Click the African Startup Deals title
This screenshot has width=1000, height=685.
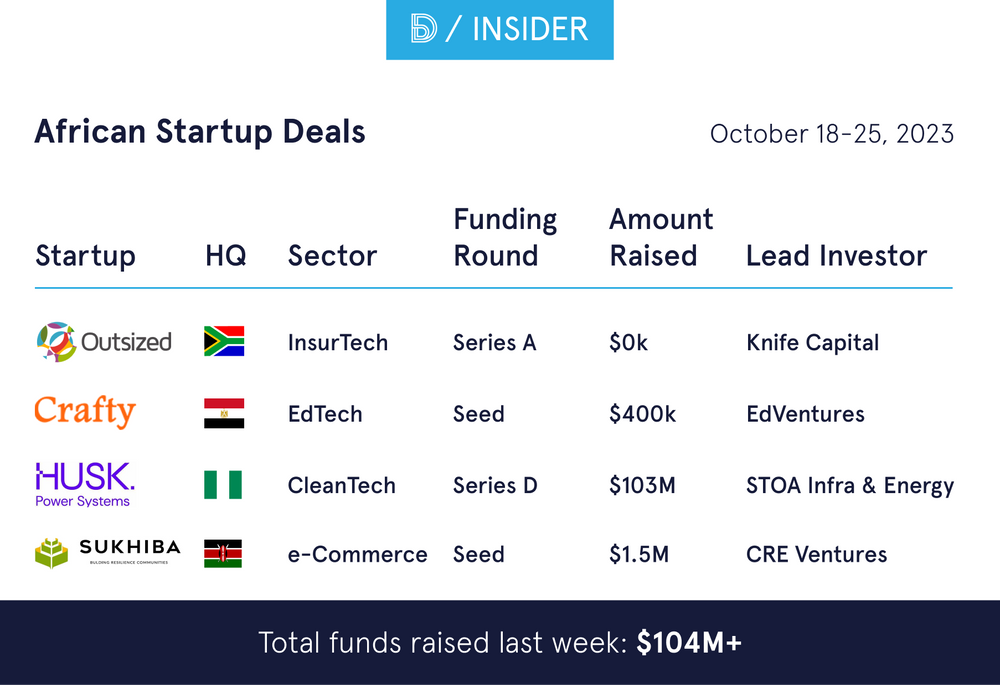click(x=200, y=132)
